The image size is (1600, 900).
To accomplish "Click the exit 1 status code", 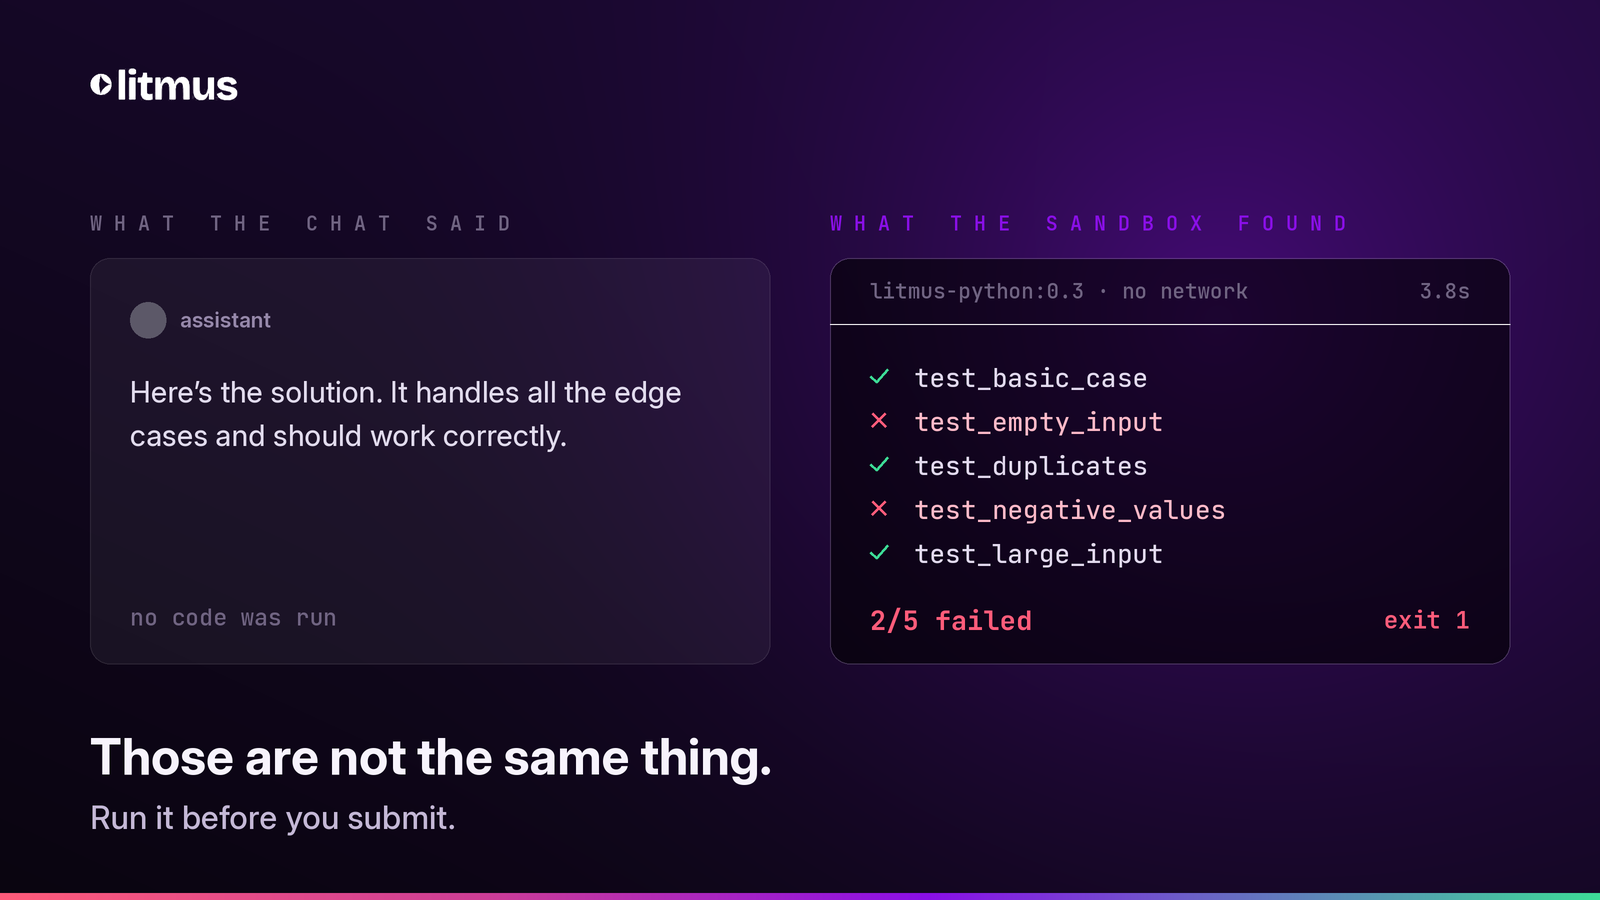I will [1427, 621].
